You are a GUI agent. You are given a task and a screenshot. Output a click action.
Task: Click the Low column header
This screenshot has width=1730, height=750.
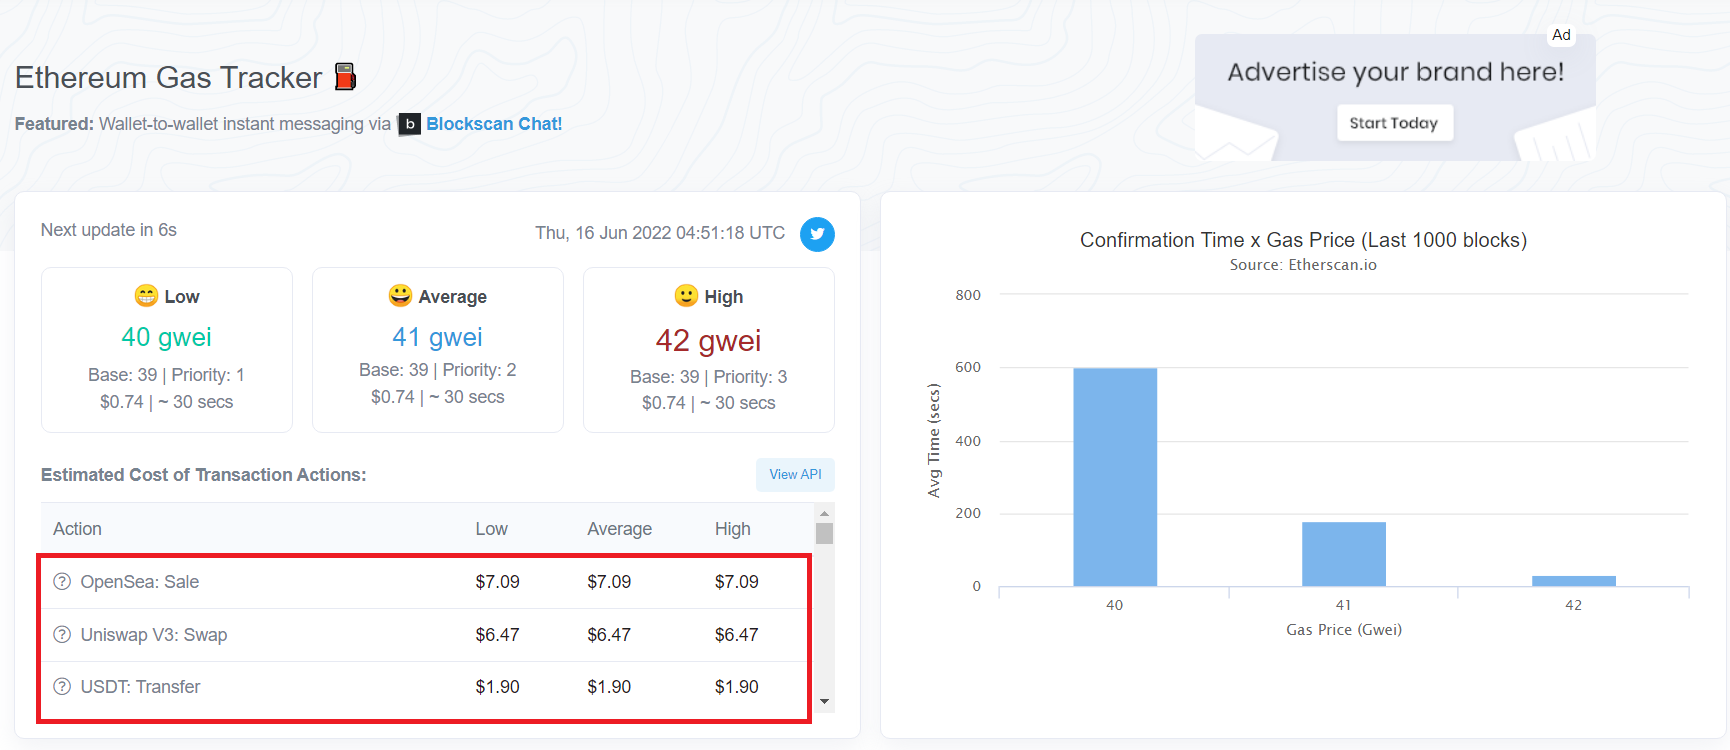click(492, 529)
